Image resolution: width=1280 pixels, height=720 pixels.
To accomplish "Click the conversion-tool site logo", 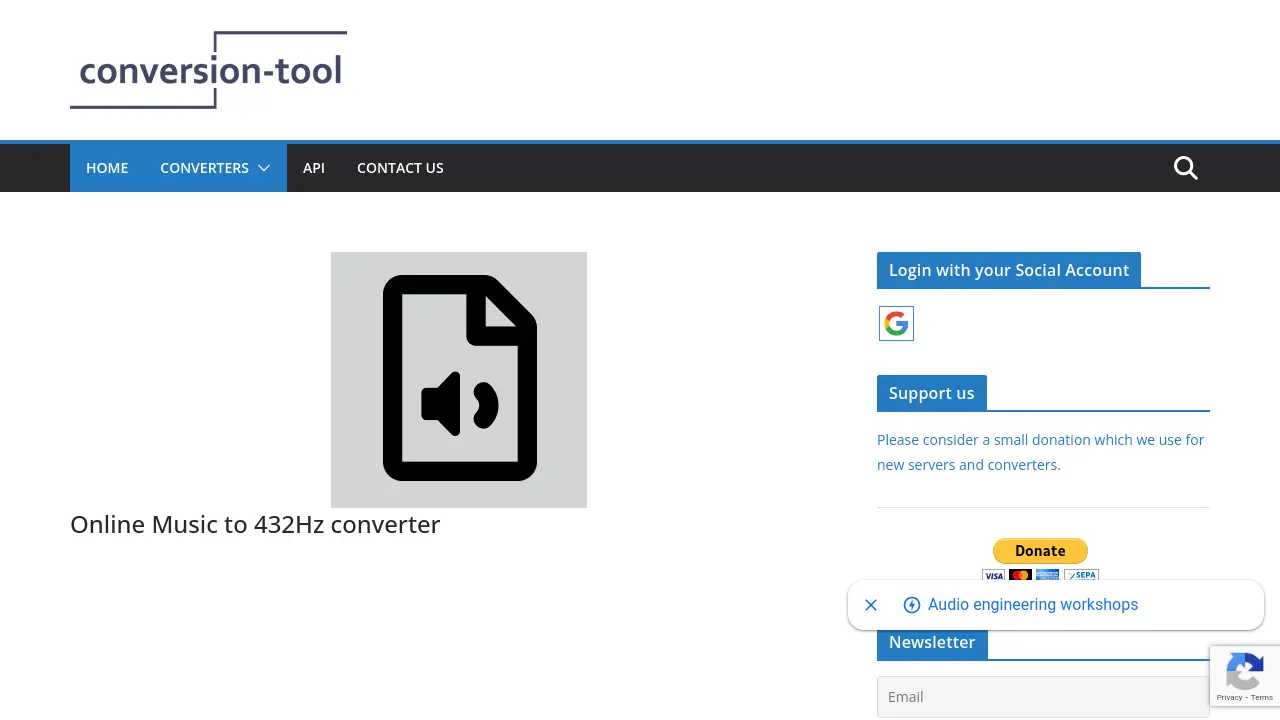I will (x=208, y=70).
